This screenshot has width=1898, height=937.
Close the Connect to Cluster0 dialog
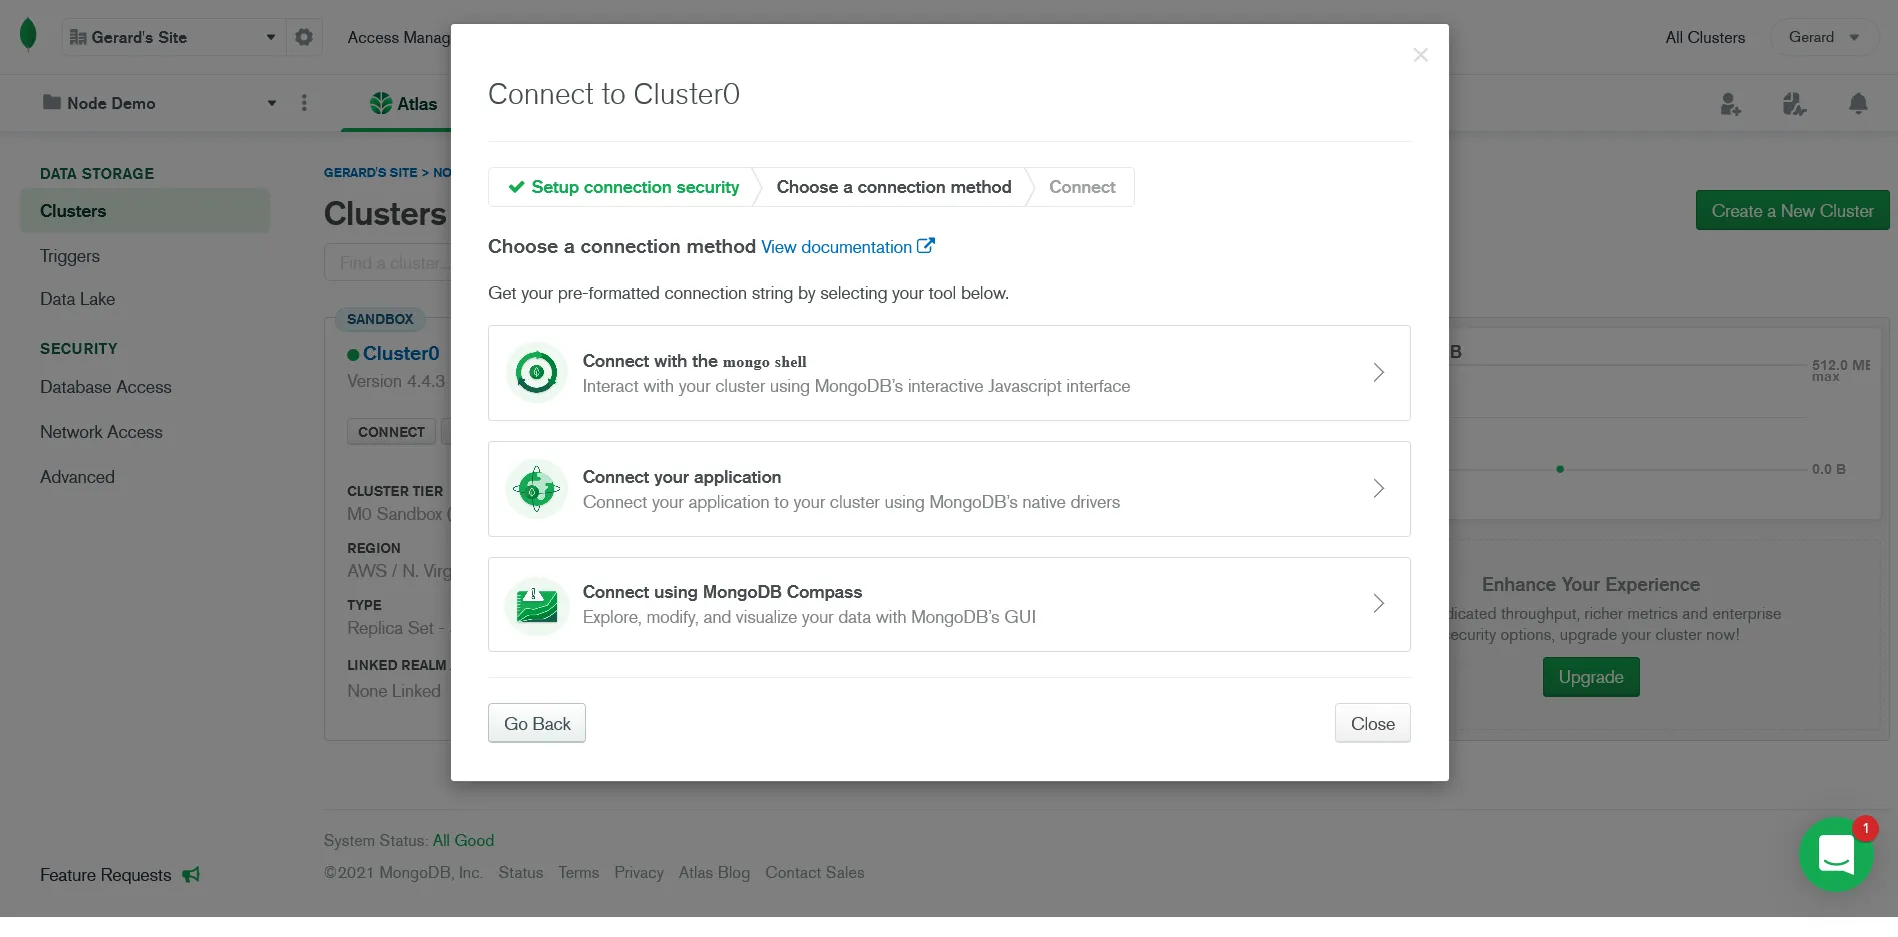pyautogui.click(x=1420, y=55)
